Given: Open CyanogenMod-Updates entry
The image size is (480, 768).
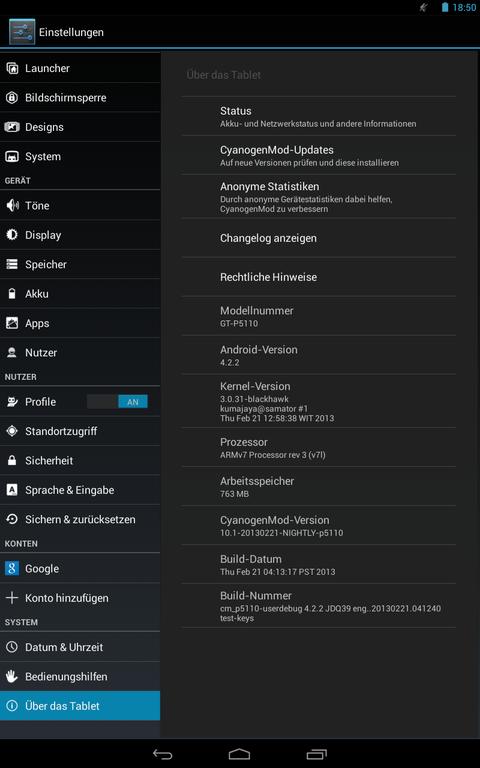Looking at the screenshot, I should [x=318, y=155].
